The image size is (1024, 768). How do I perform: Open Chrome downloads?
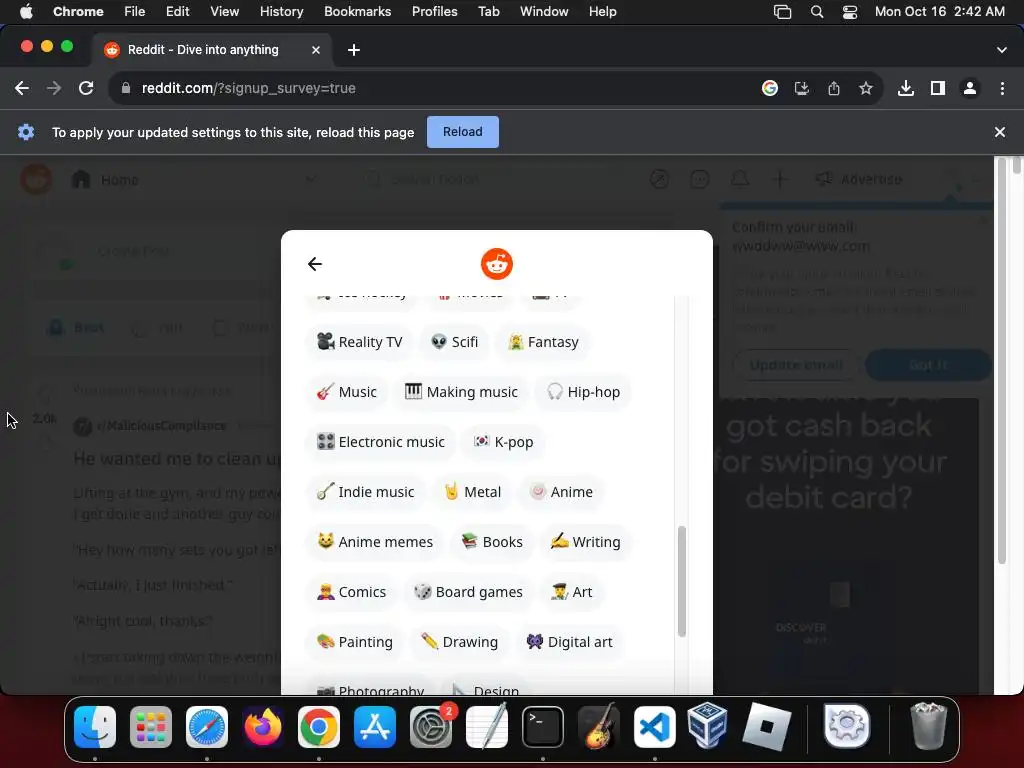[x=906, y=88]
